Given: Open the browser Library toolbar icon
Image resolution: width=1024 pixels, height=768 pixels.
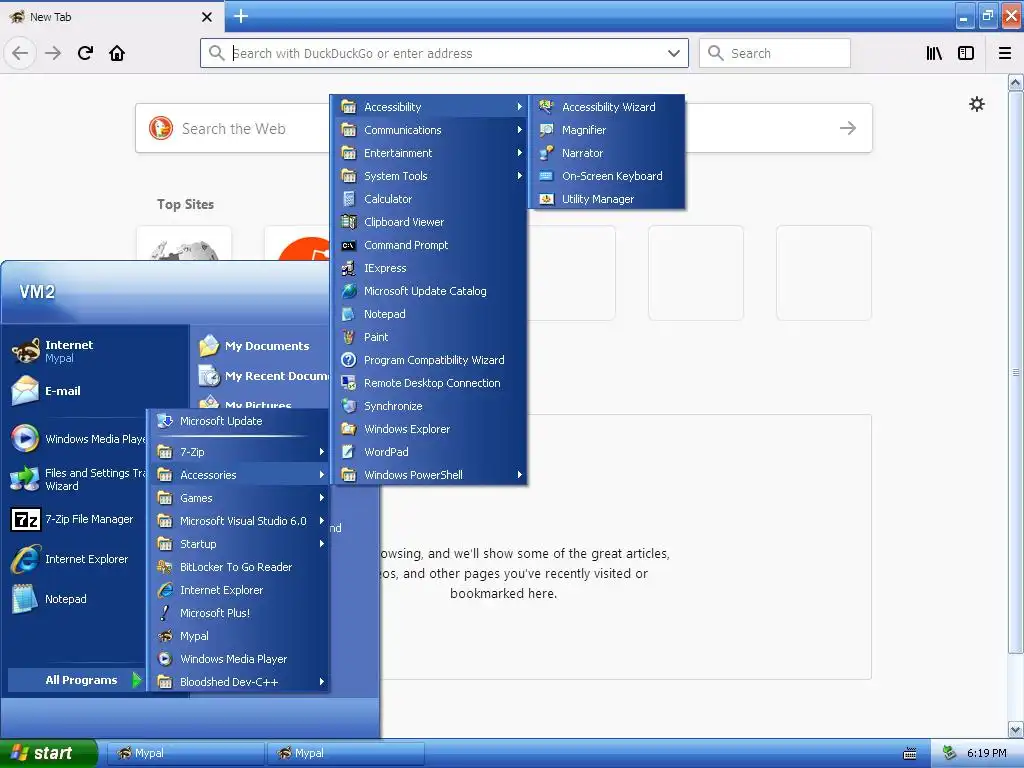Looking at the screenshot, I should (935, 54).
